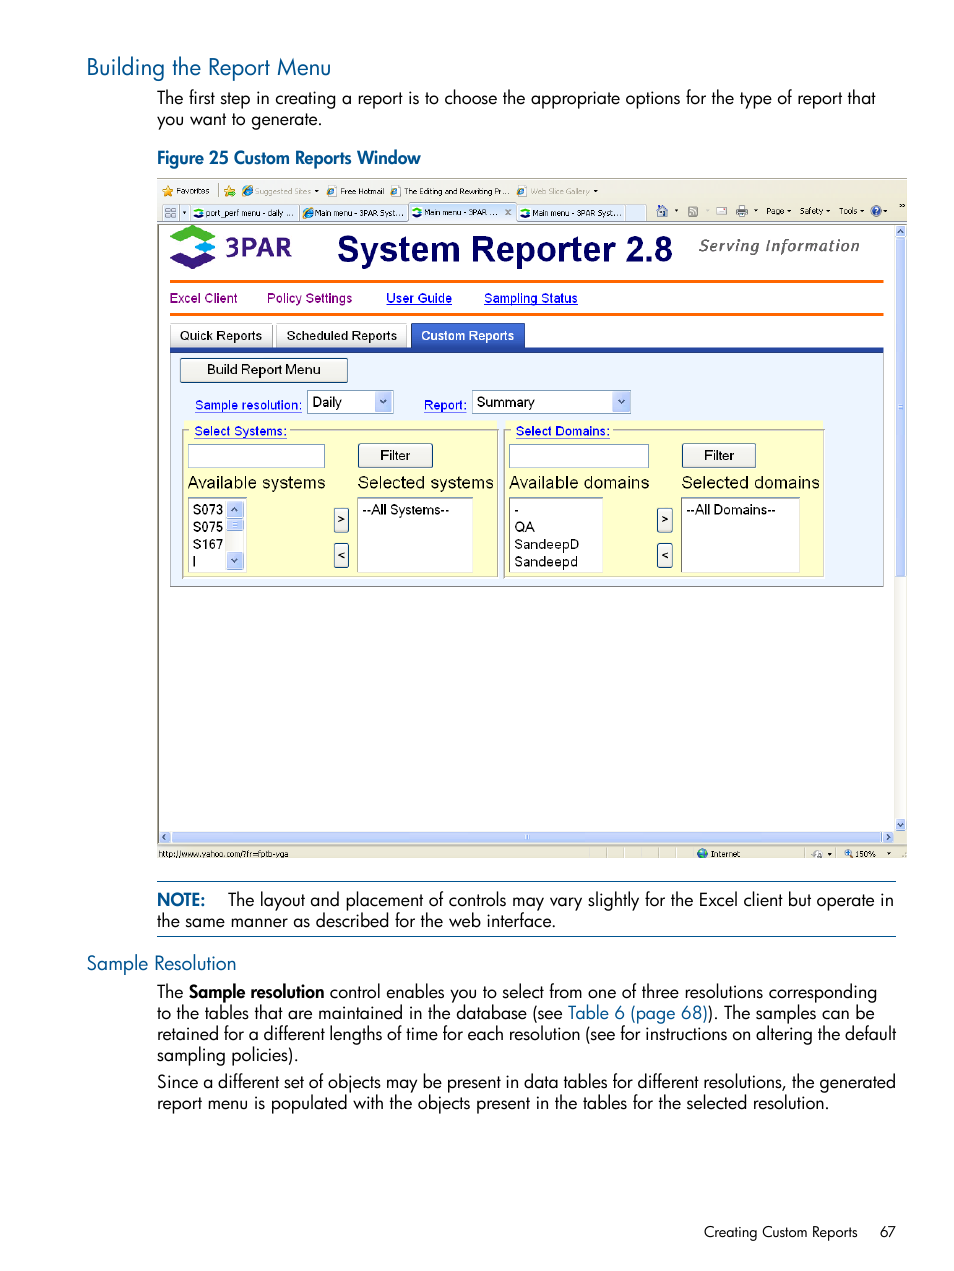Image resolution: width=954 pixels, height=1271 pixels.
Task: Click the Available systems list scroll-down arrow
Action: click(235, 561)
